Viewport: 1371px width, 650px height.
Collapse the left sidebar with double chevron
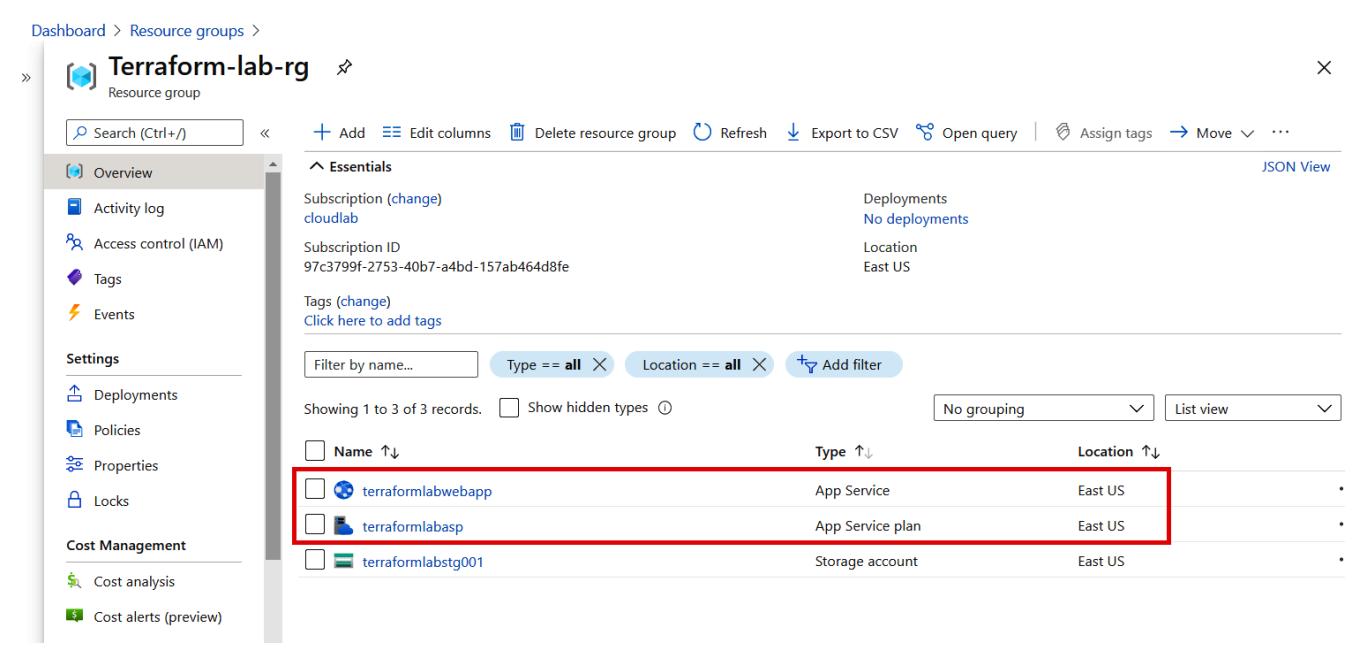tap(265, 133)
